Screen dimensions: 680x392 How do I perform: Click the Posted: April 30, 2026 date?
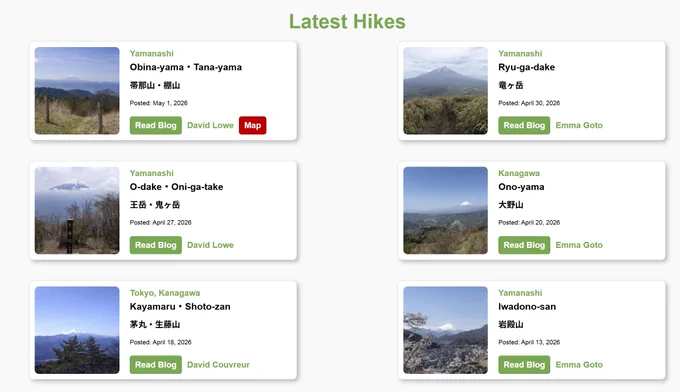click(x=529, y=103)
